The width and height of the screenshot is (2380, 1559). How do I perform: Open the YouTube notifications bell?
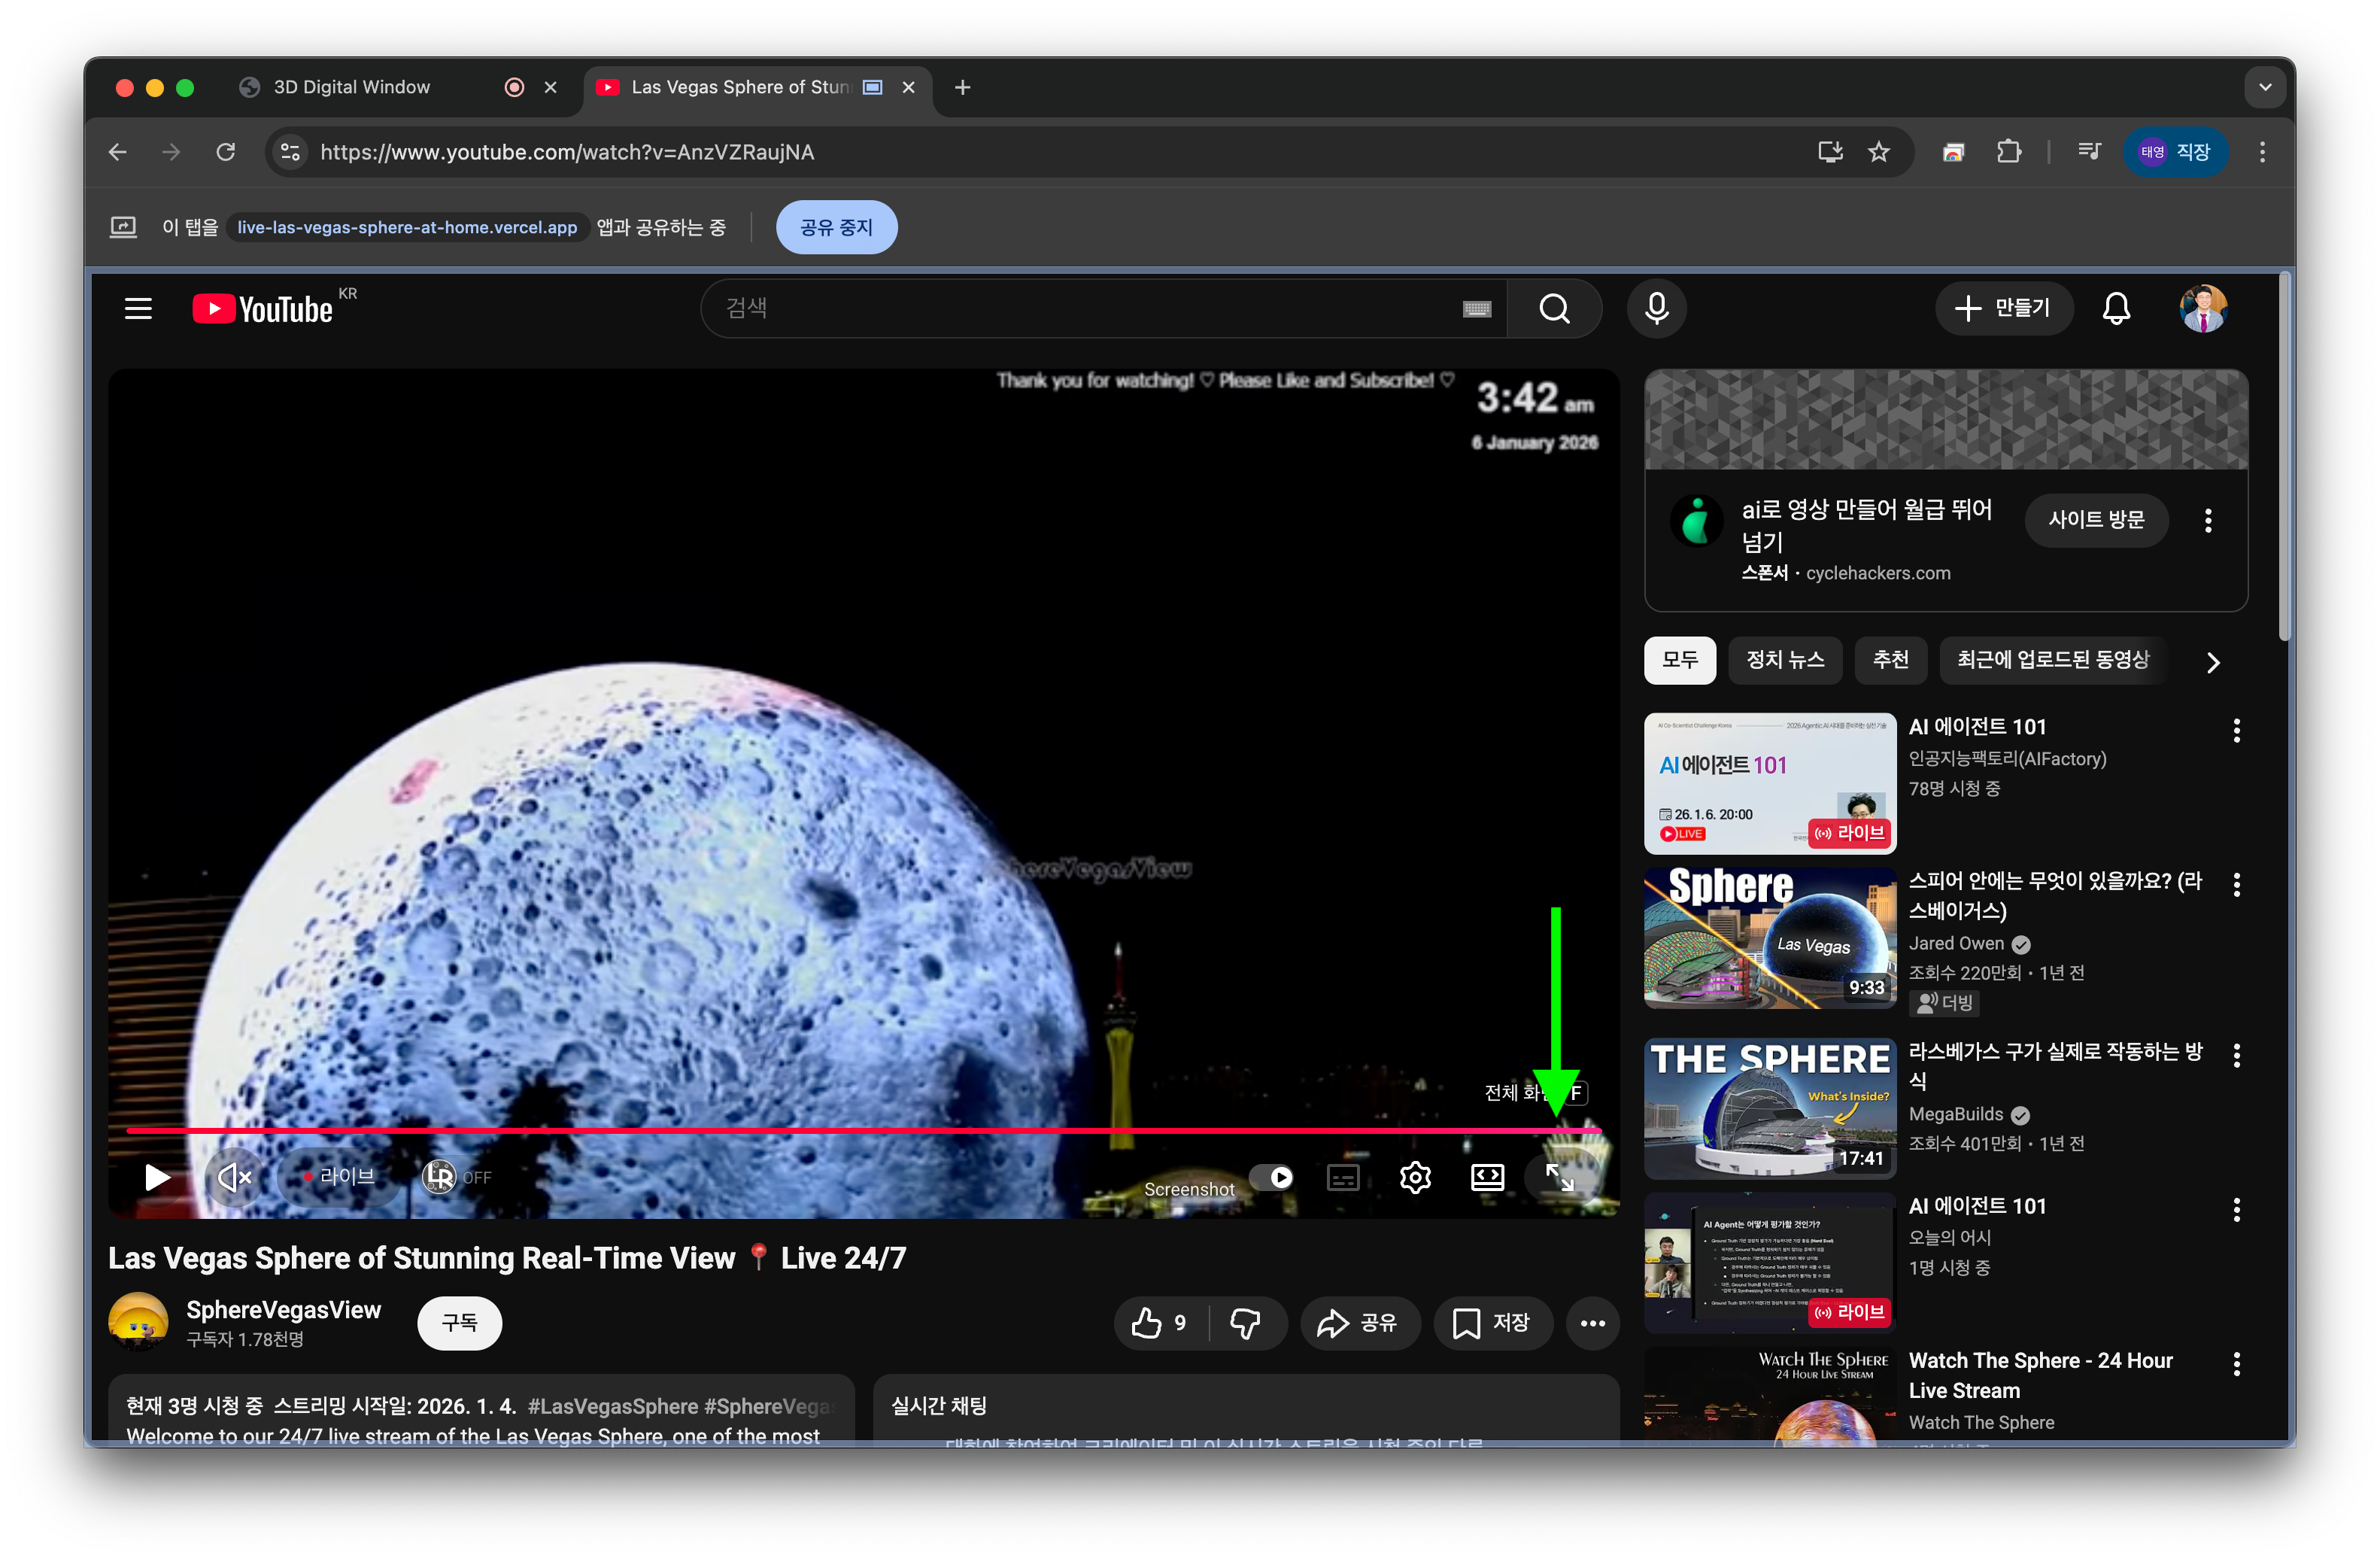pos(2116,308)
